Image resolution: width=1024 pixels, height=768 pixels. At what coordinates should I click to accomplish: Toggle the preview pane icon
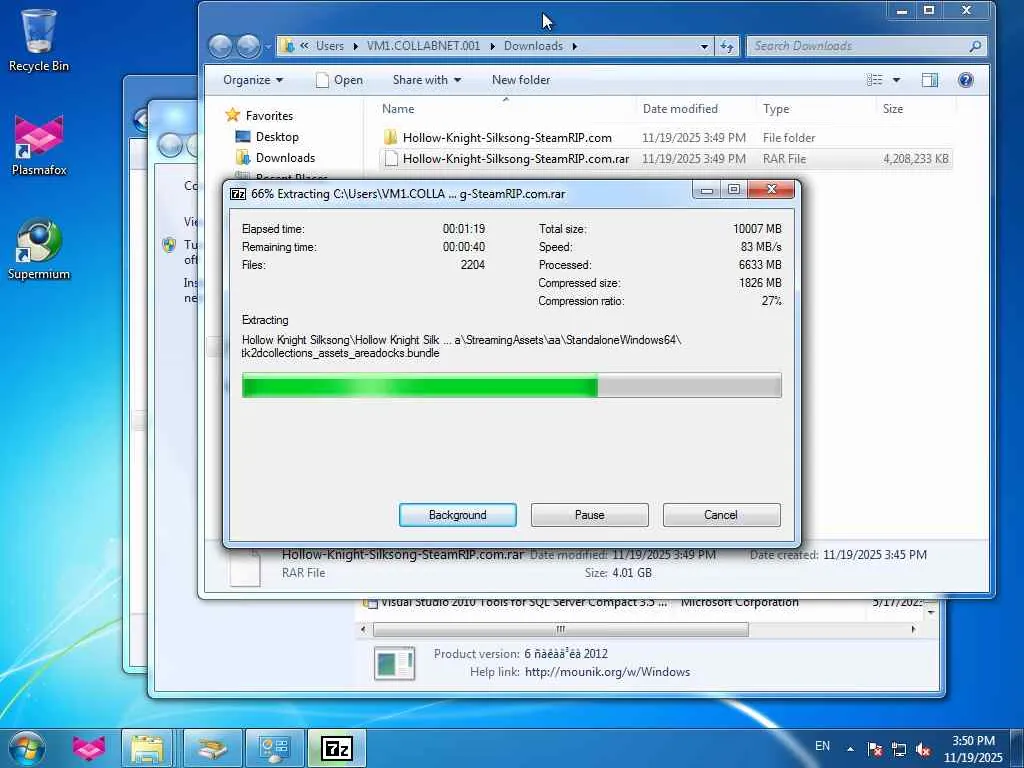point(930,80)
